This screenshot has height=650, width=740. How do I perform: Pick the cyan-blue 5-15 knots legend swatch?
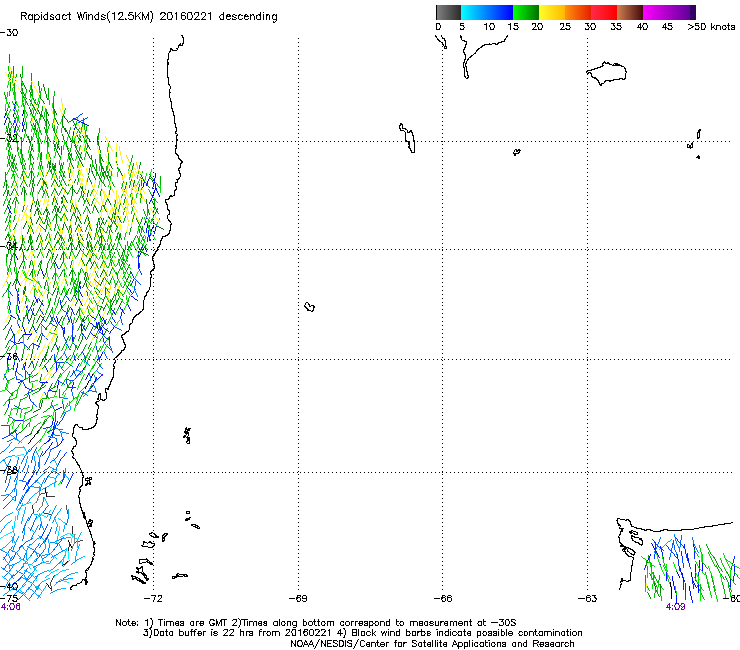pos(487,12)
